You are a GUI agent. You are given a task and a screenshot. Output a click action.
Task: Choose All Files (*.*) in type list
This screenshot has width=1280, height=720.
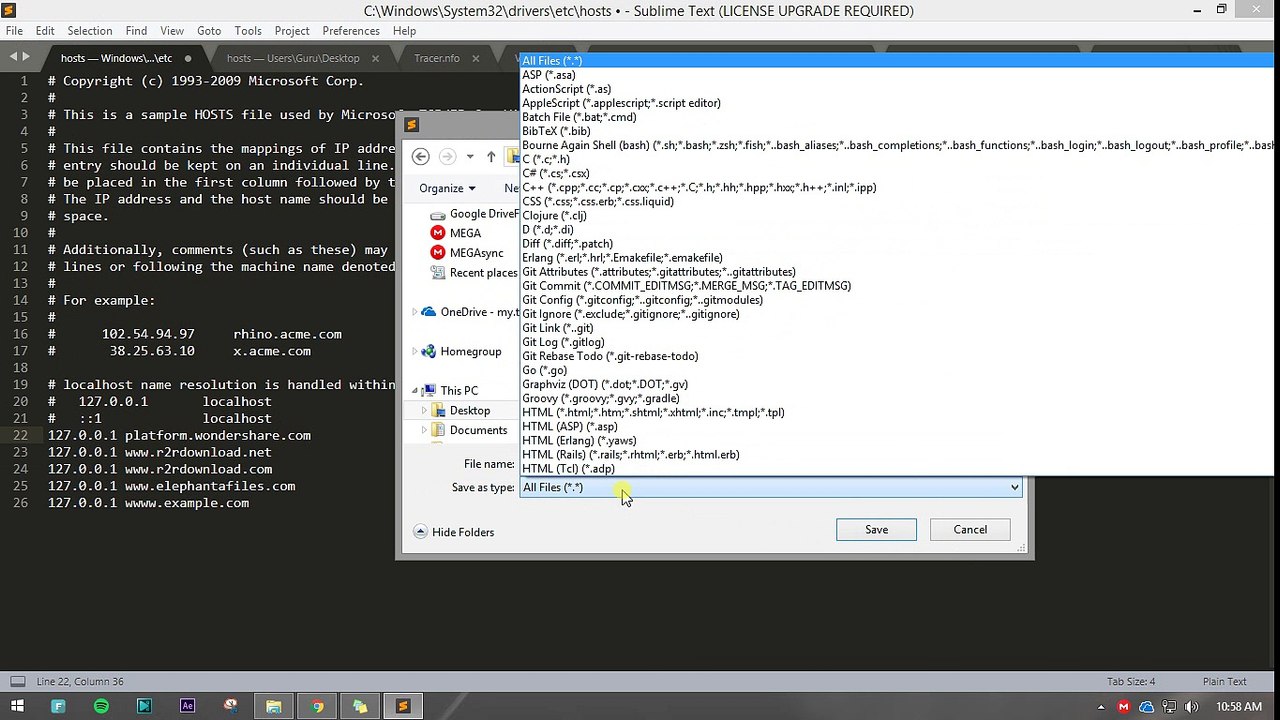896,61
